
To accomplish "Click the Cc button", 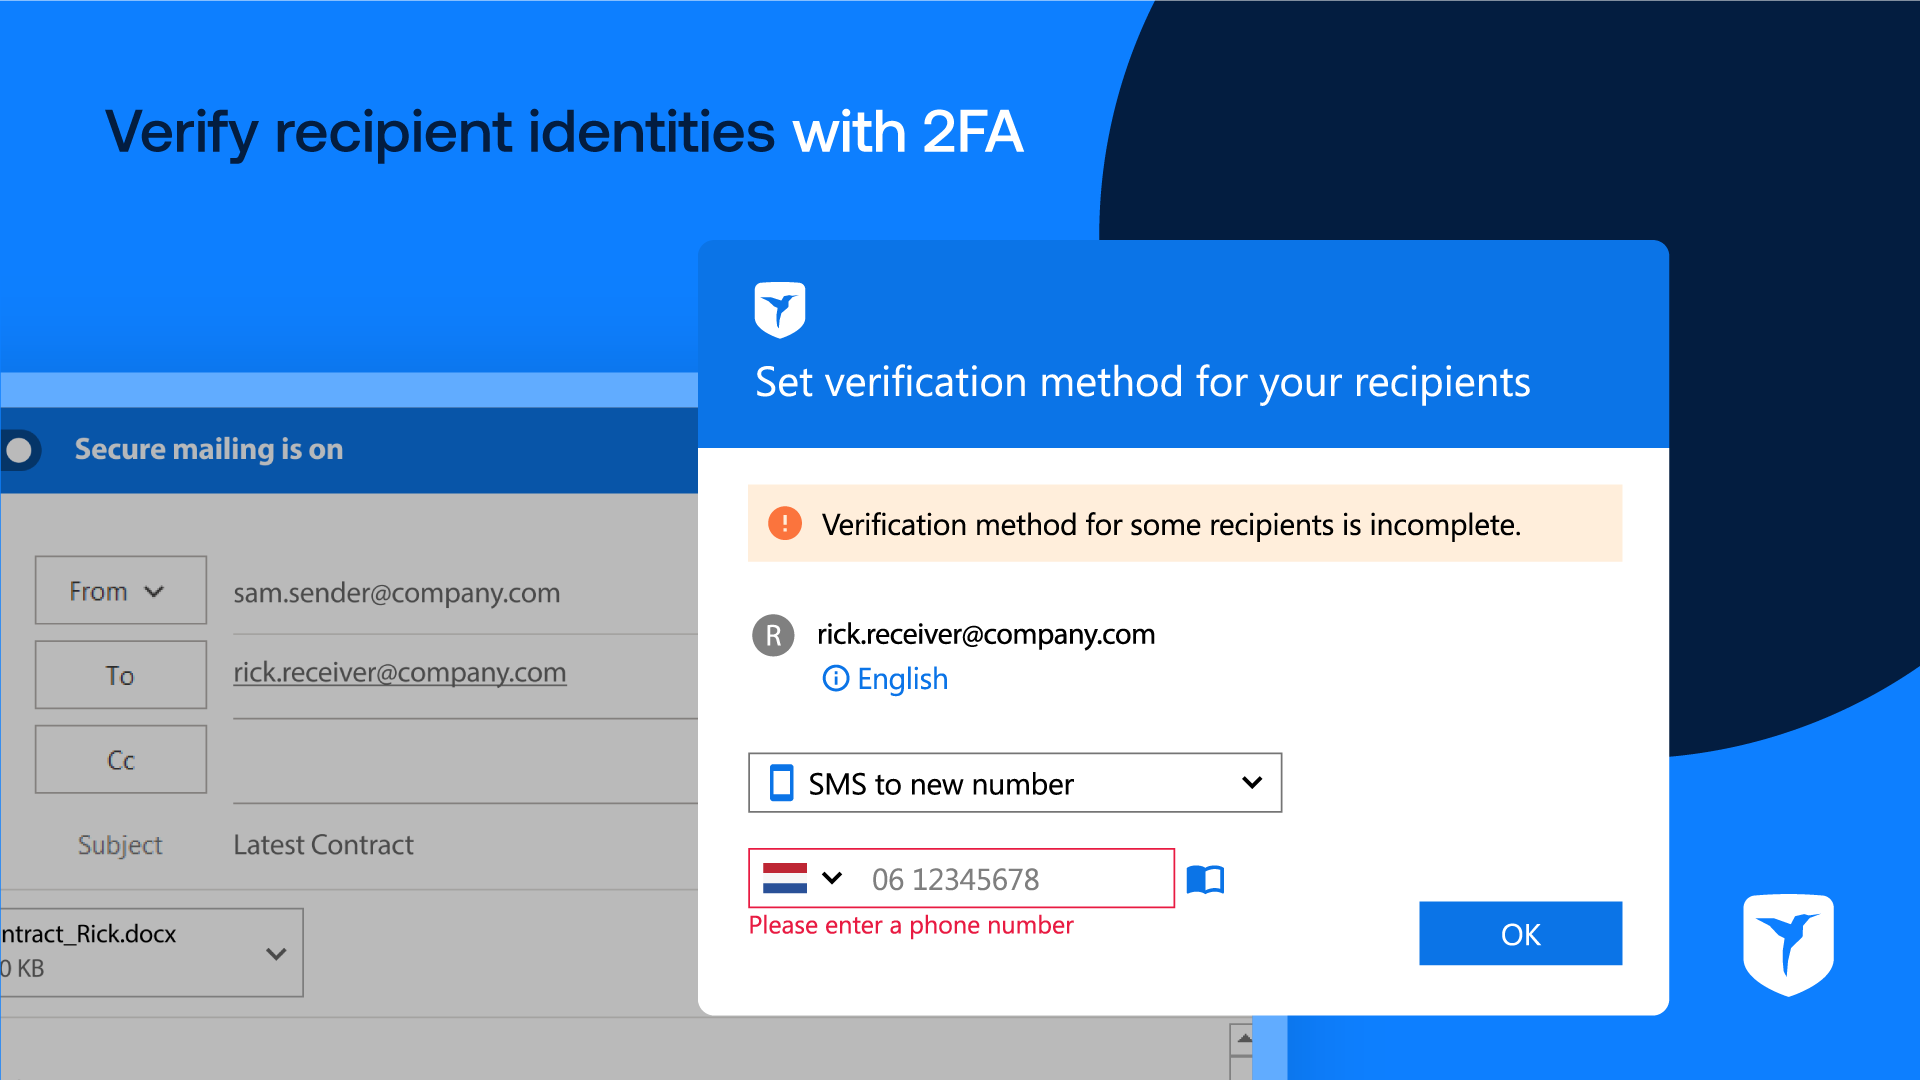I will click(121, 760).
